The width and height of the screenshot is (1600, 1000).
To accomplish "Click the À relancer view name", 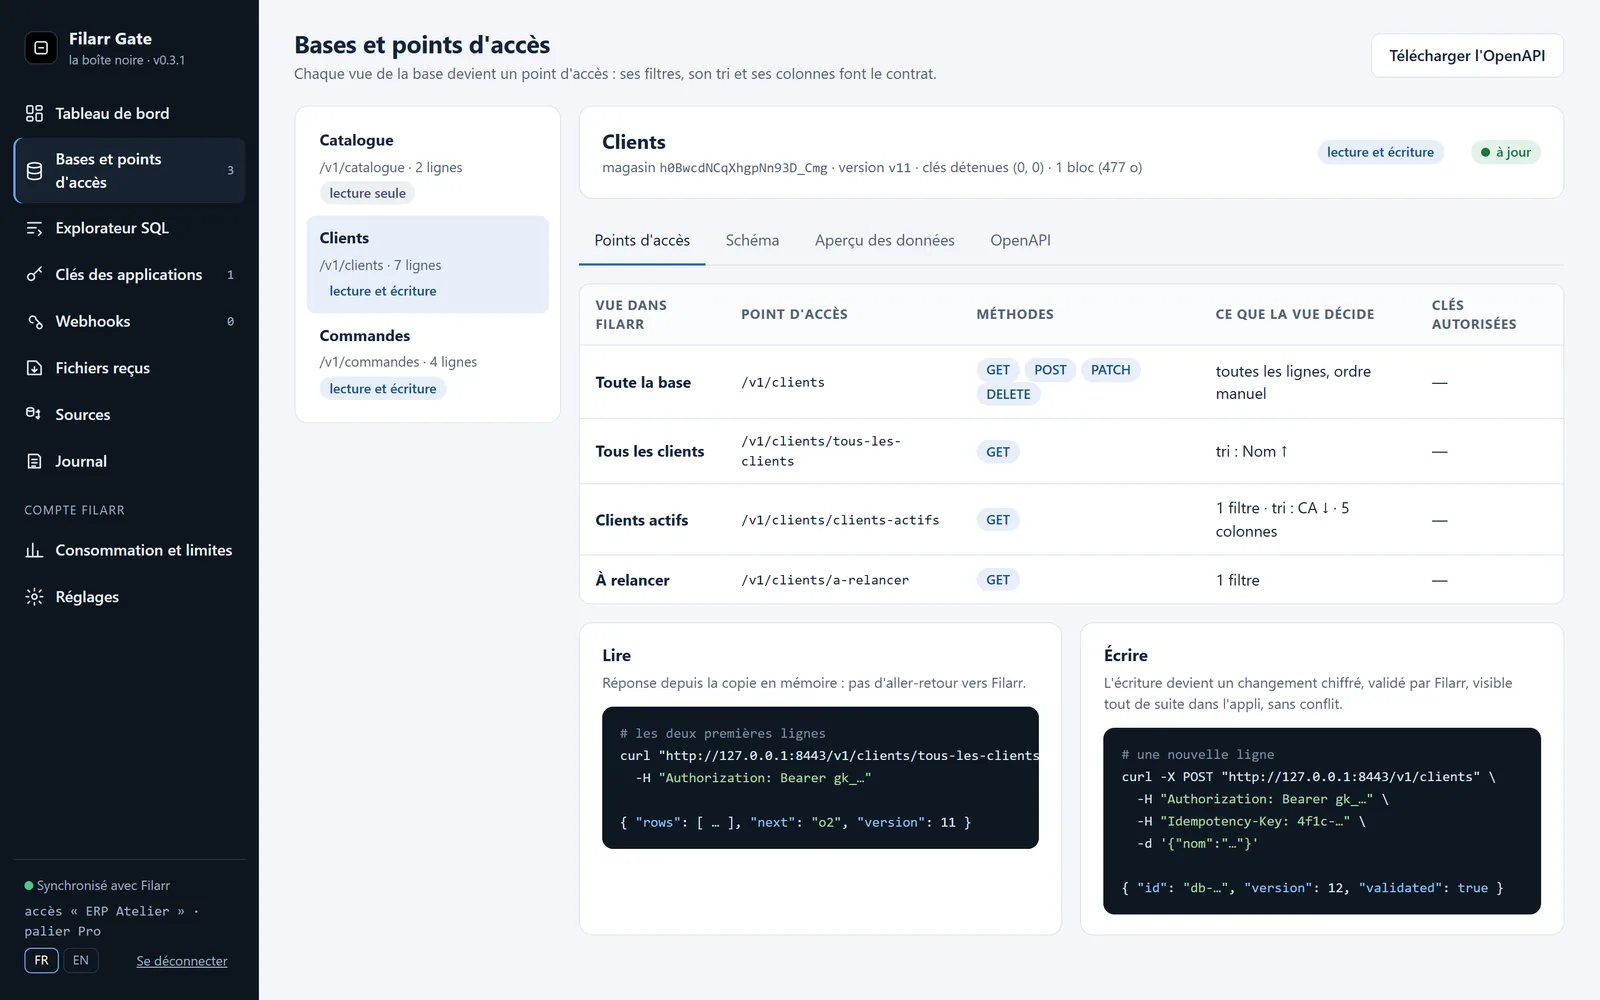I will (x=632, y=580).
